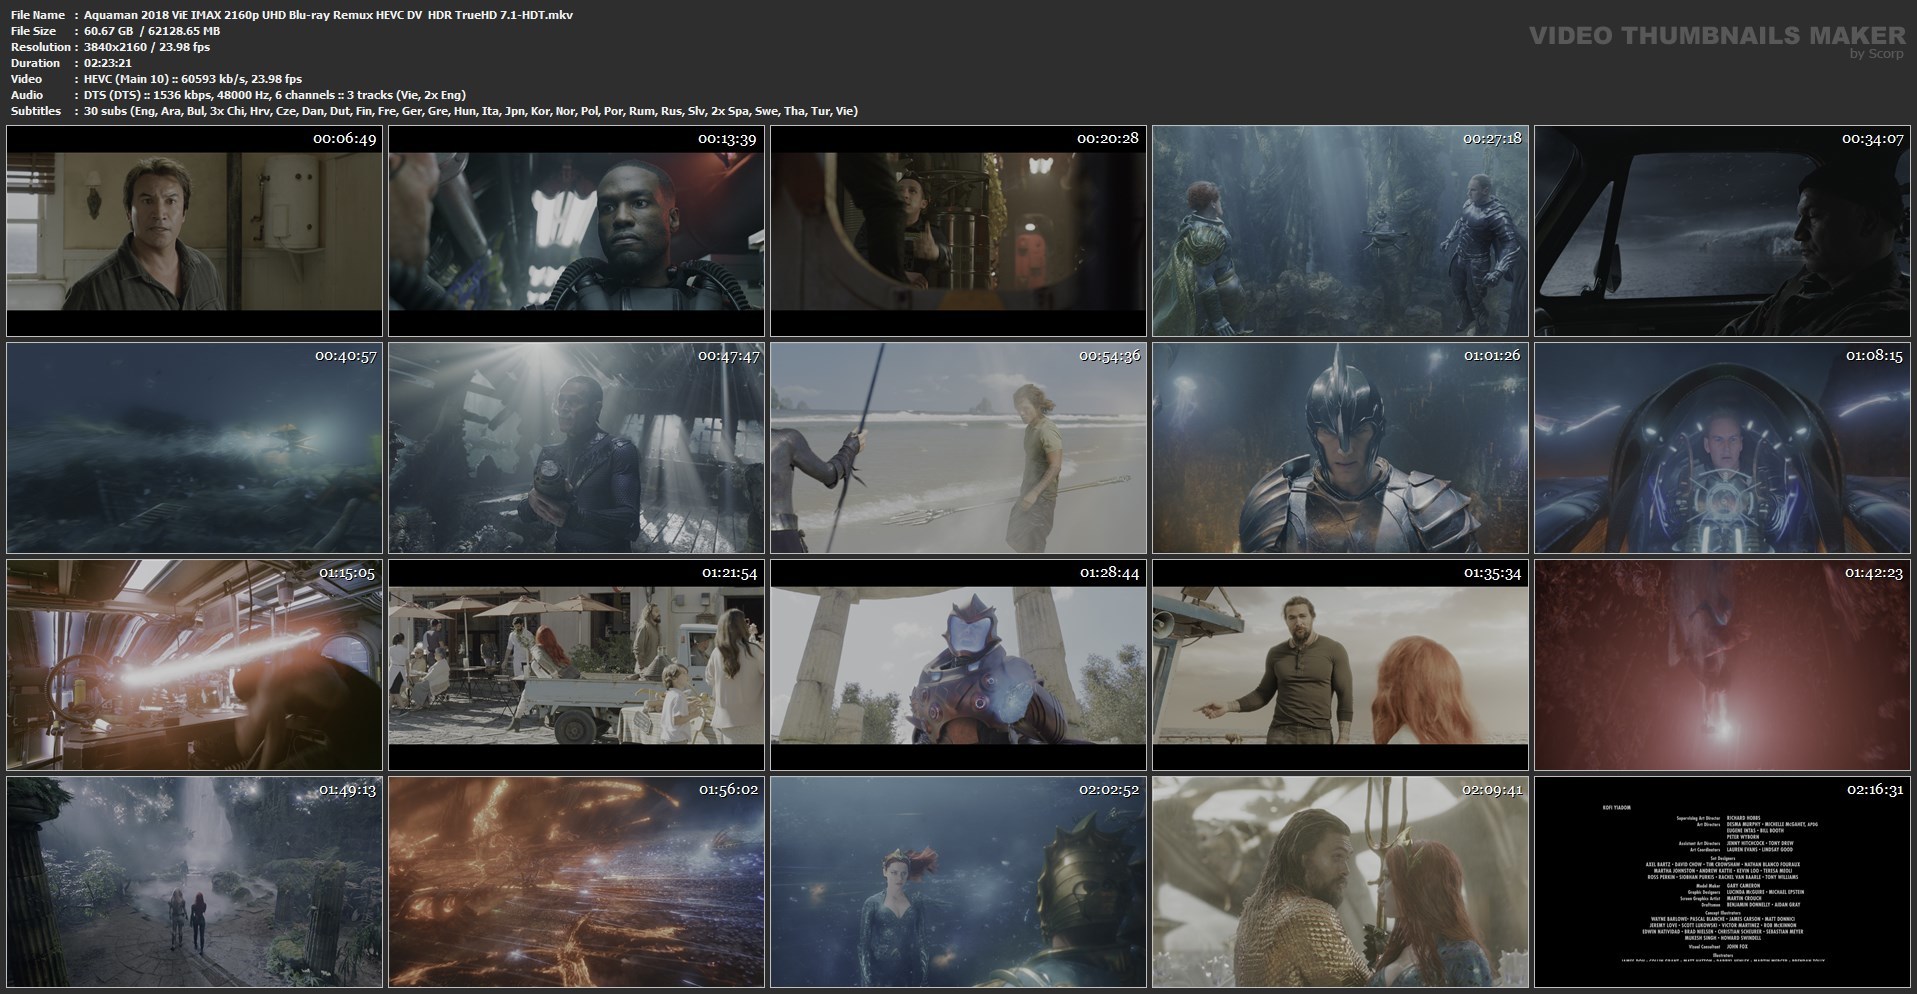Viewport: 1917px width, 994px height.
Task: Open the battle thumbnail at 01:56:02
Action: 576,882
